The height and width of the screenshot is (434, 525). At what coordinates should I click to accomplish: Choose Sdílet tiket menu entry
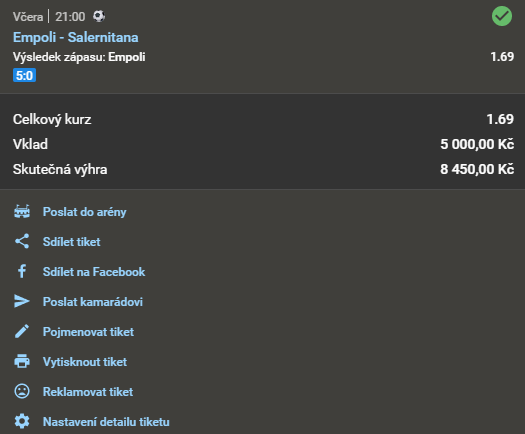[71, 242]
